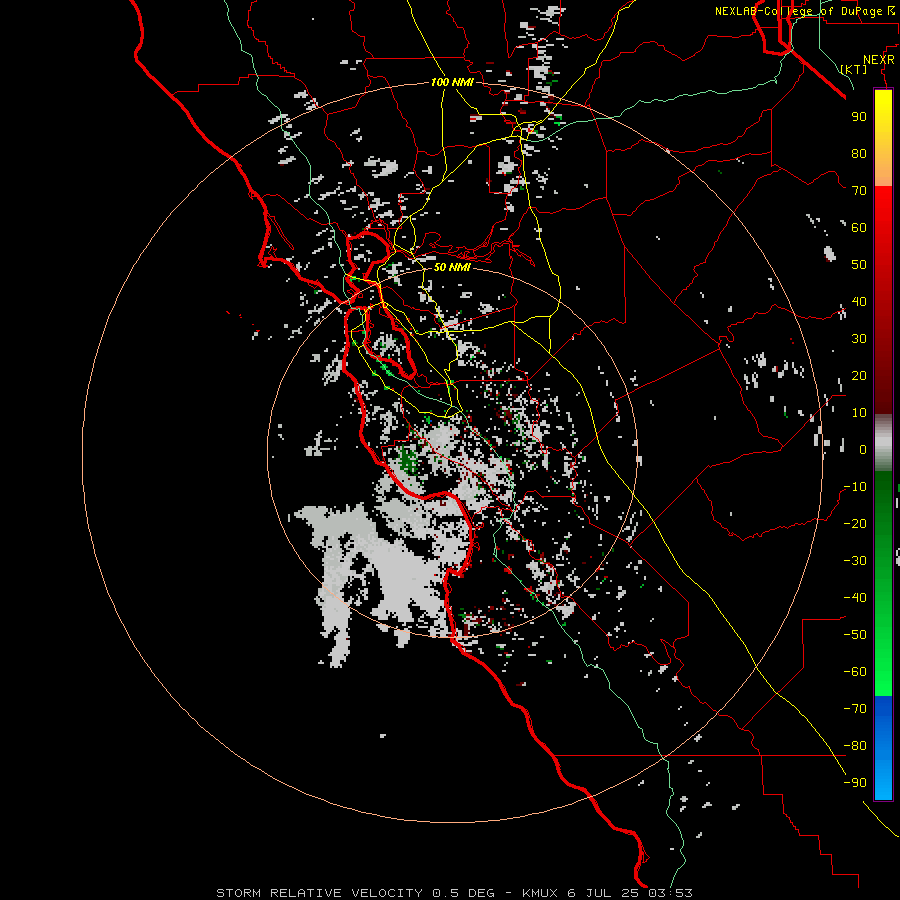Click the 50 value on the velocity scale

[859, 265]
